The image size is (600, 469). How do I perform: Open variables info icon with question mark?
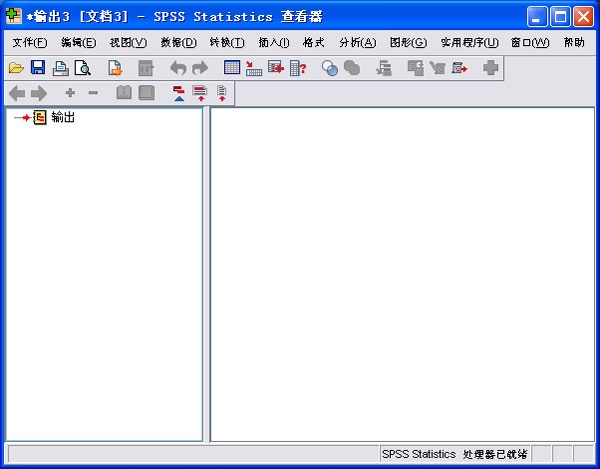click(298, 68)
